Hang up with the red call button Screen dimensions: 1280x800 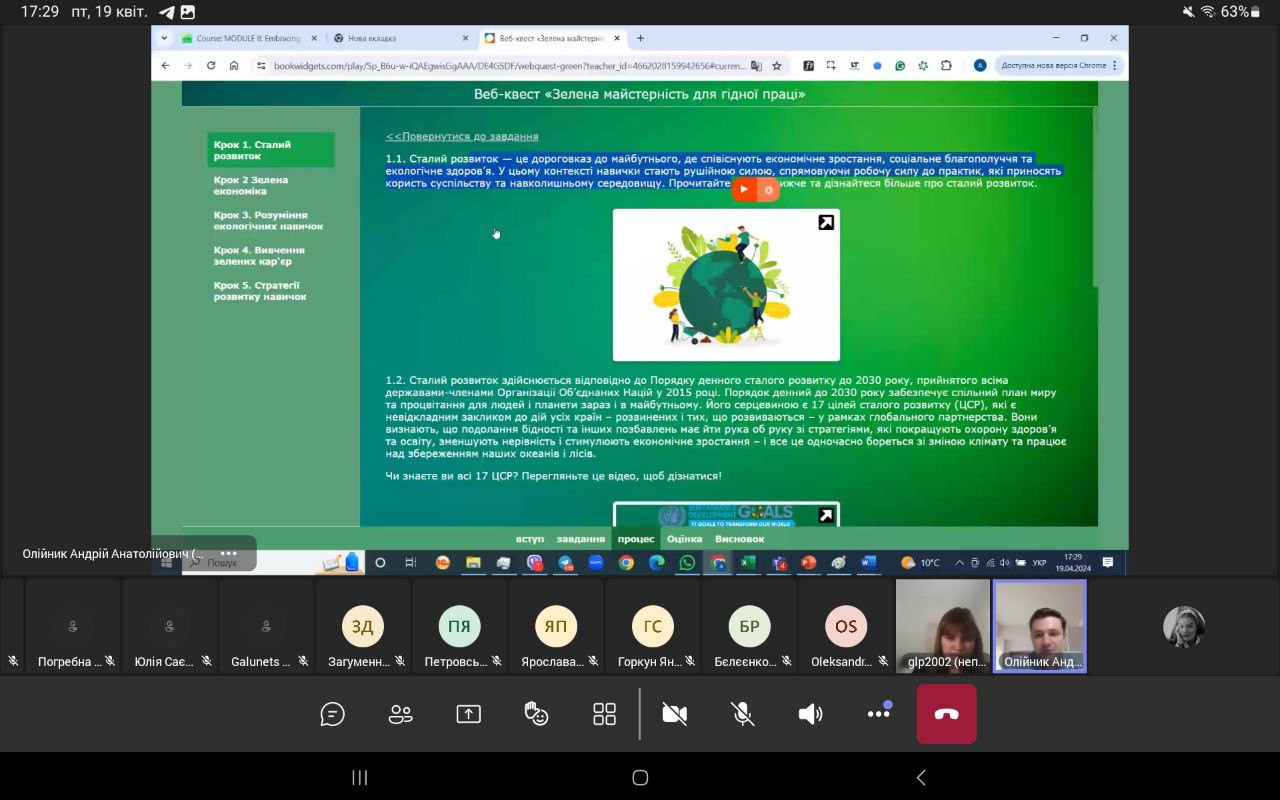point(946,714)
